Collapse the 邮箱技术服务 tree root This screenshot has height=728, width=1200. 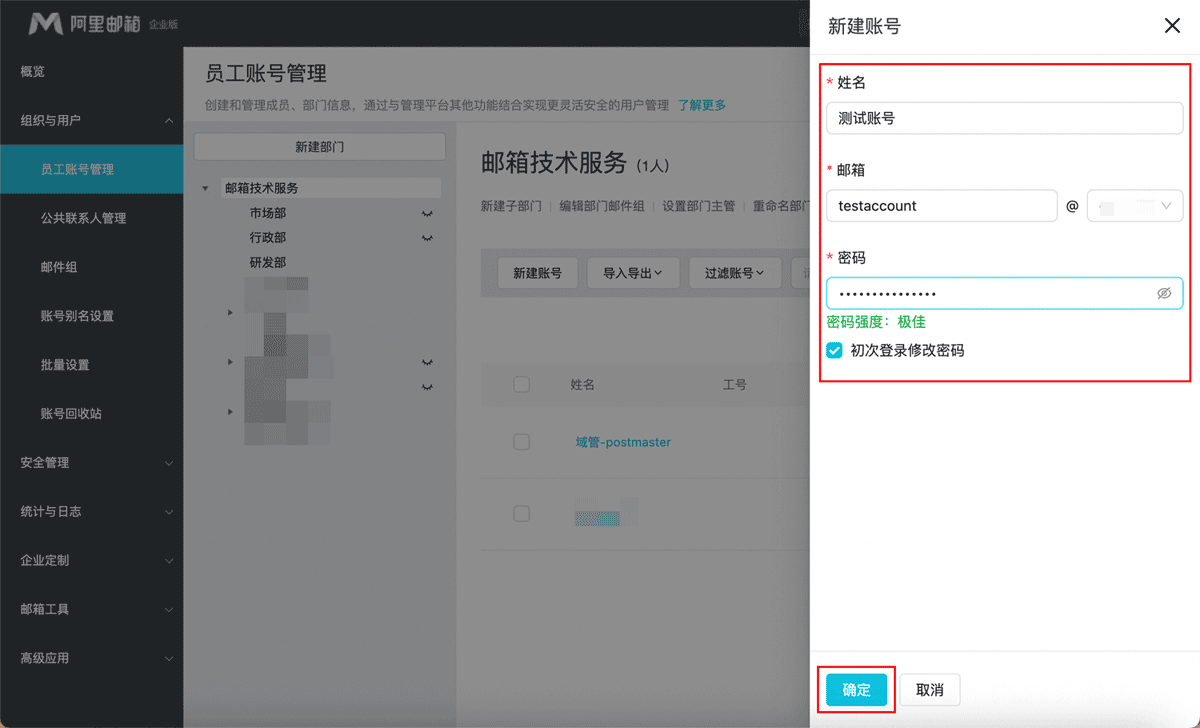(205, 187)
